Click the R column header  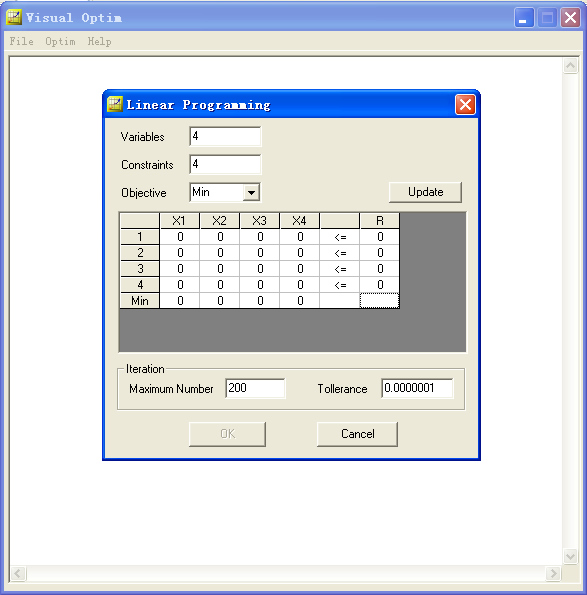pyautogui.click(x=380, y=221)
